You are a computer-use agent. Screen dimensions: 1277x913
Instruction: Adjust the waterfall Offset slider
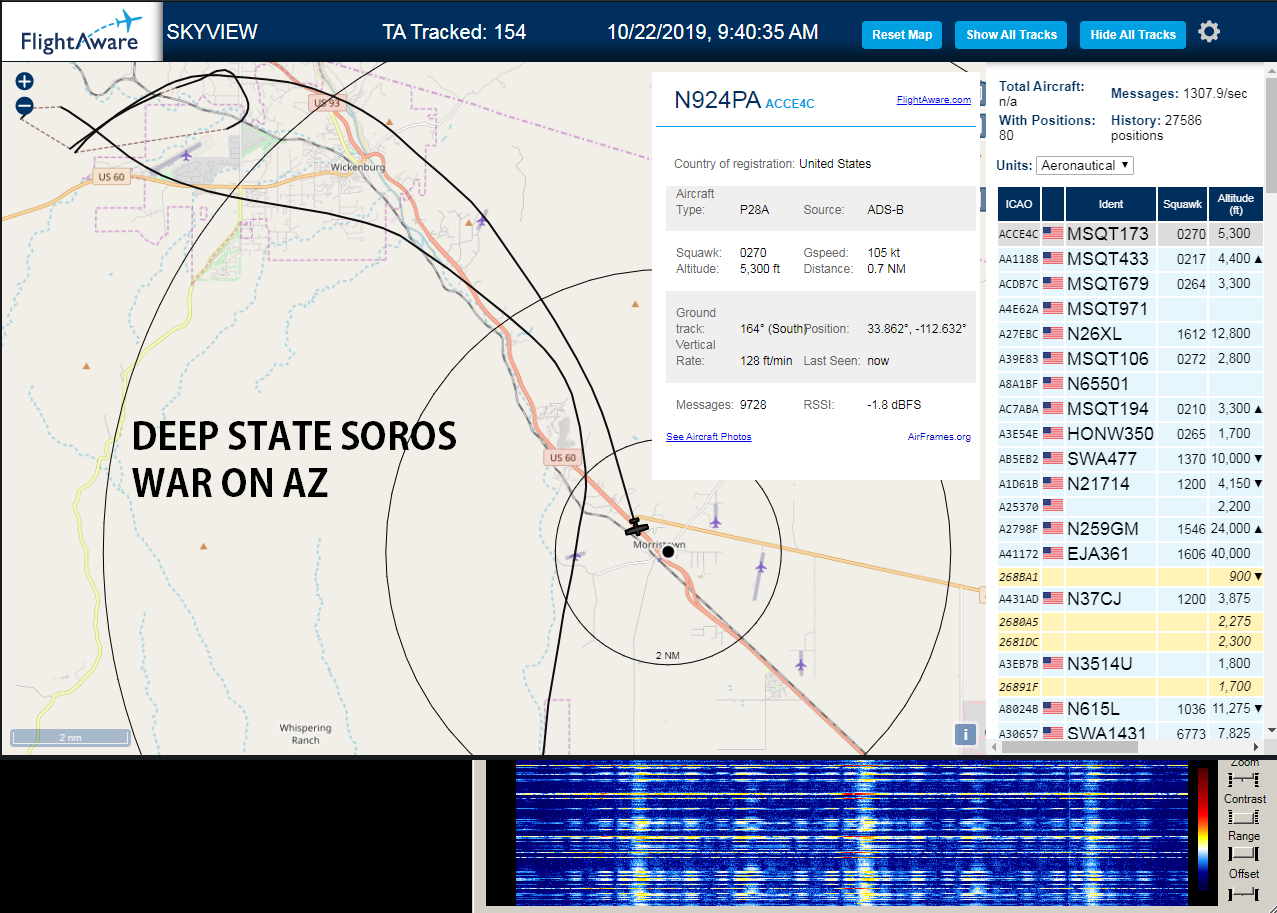click(x=1245, y=892)
